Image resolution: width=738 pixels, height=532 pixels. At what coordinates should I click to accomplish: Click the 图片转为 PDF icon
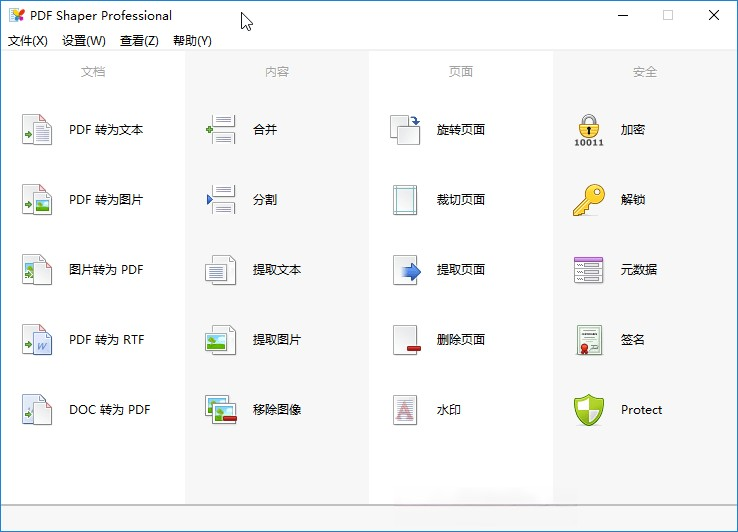37,270
